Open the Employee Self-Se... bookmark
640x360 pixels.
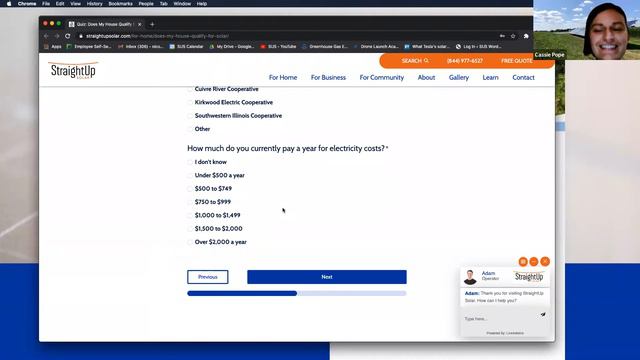coord(89,47)
